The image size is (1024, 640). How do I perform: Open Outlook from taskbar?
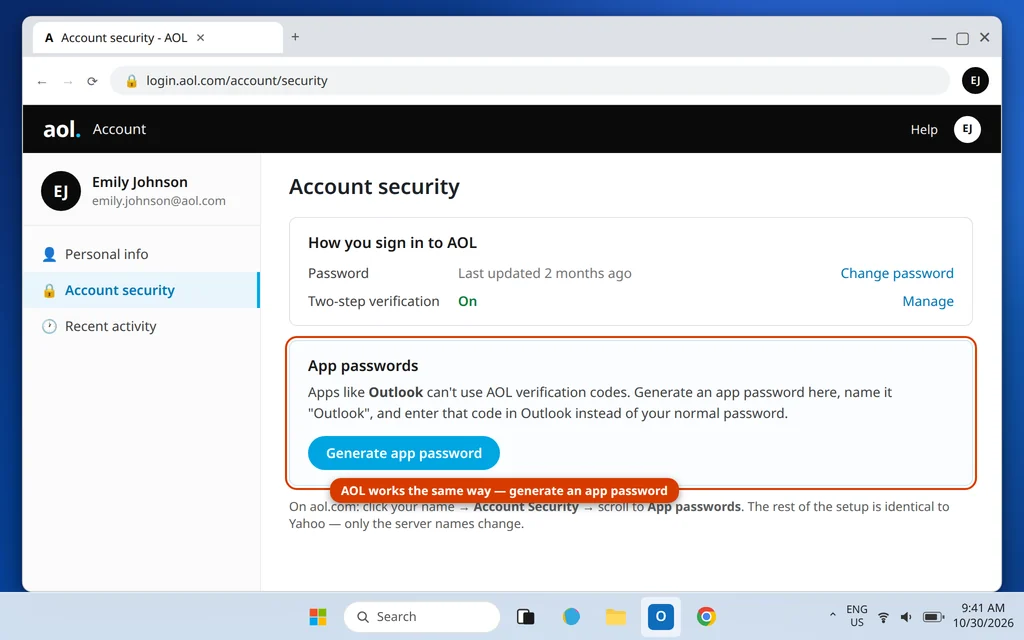point(661,616)
